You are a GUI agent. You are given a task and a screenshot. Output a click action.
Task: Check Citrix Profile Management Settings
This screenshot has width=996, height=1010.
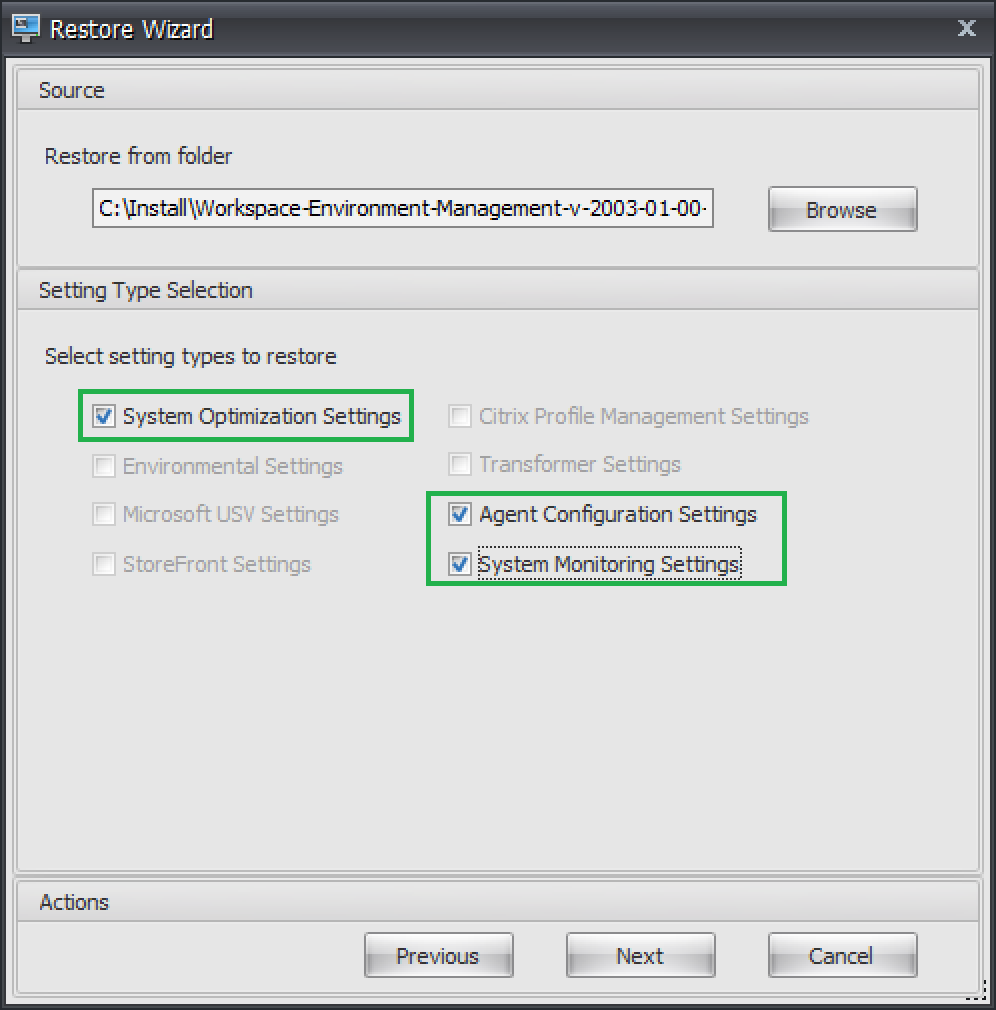tap(460, 416)
